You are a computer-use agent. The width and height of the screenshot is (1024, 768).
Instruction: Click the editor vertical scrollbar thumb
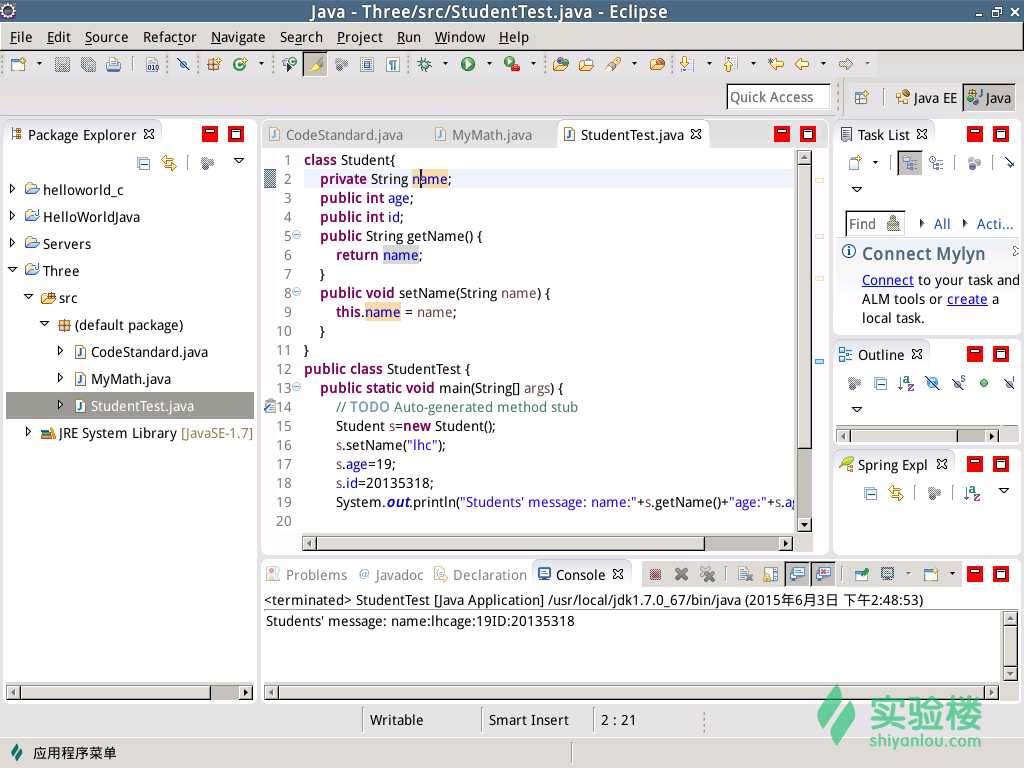(804, 306)
